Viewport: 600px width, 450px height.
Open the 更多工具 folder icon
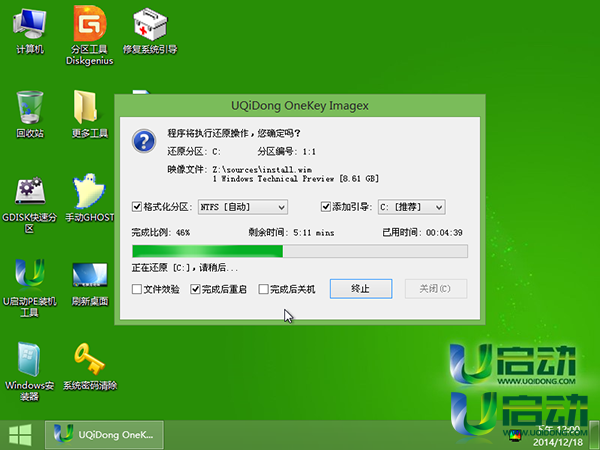pos(90,114)
